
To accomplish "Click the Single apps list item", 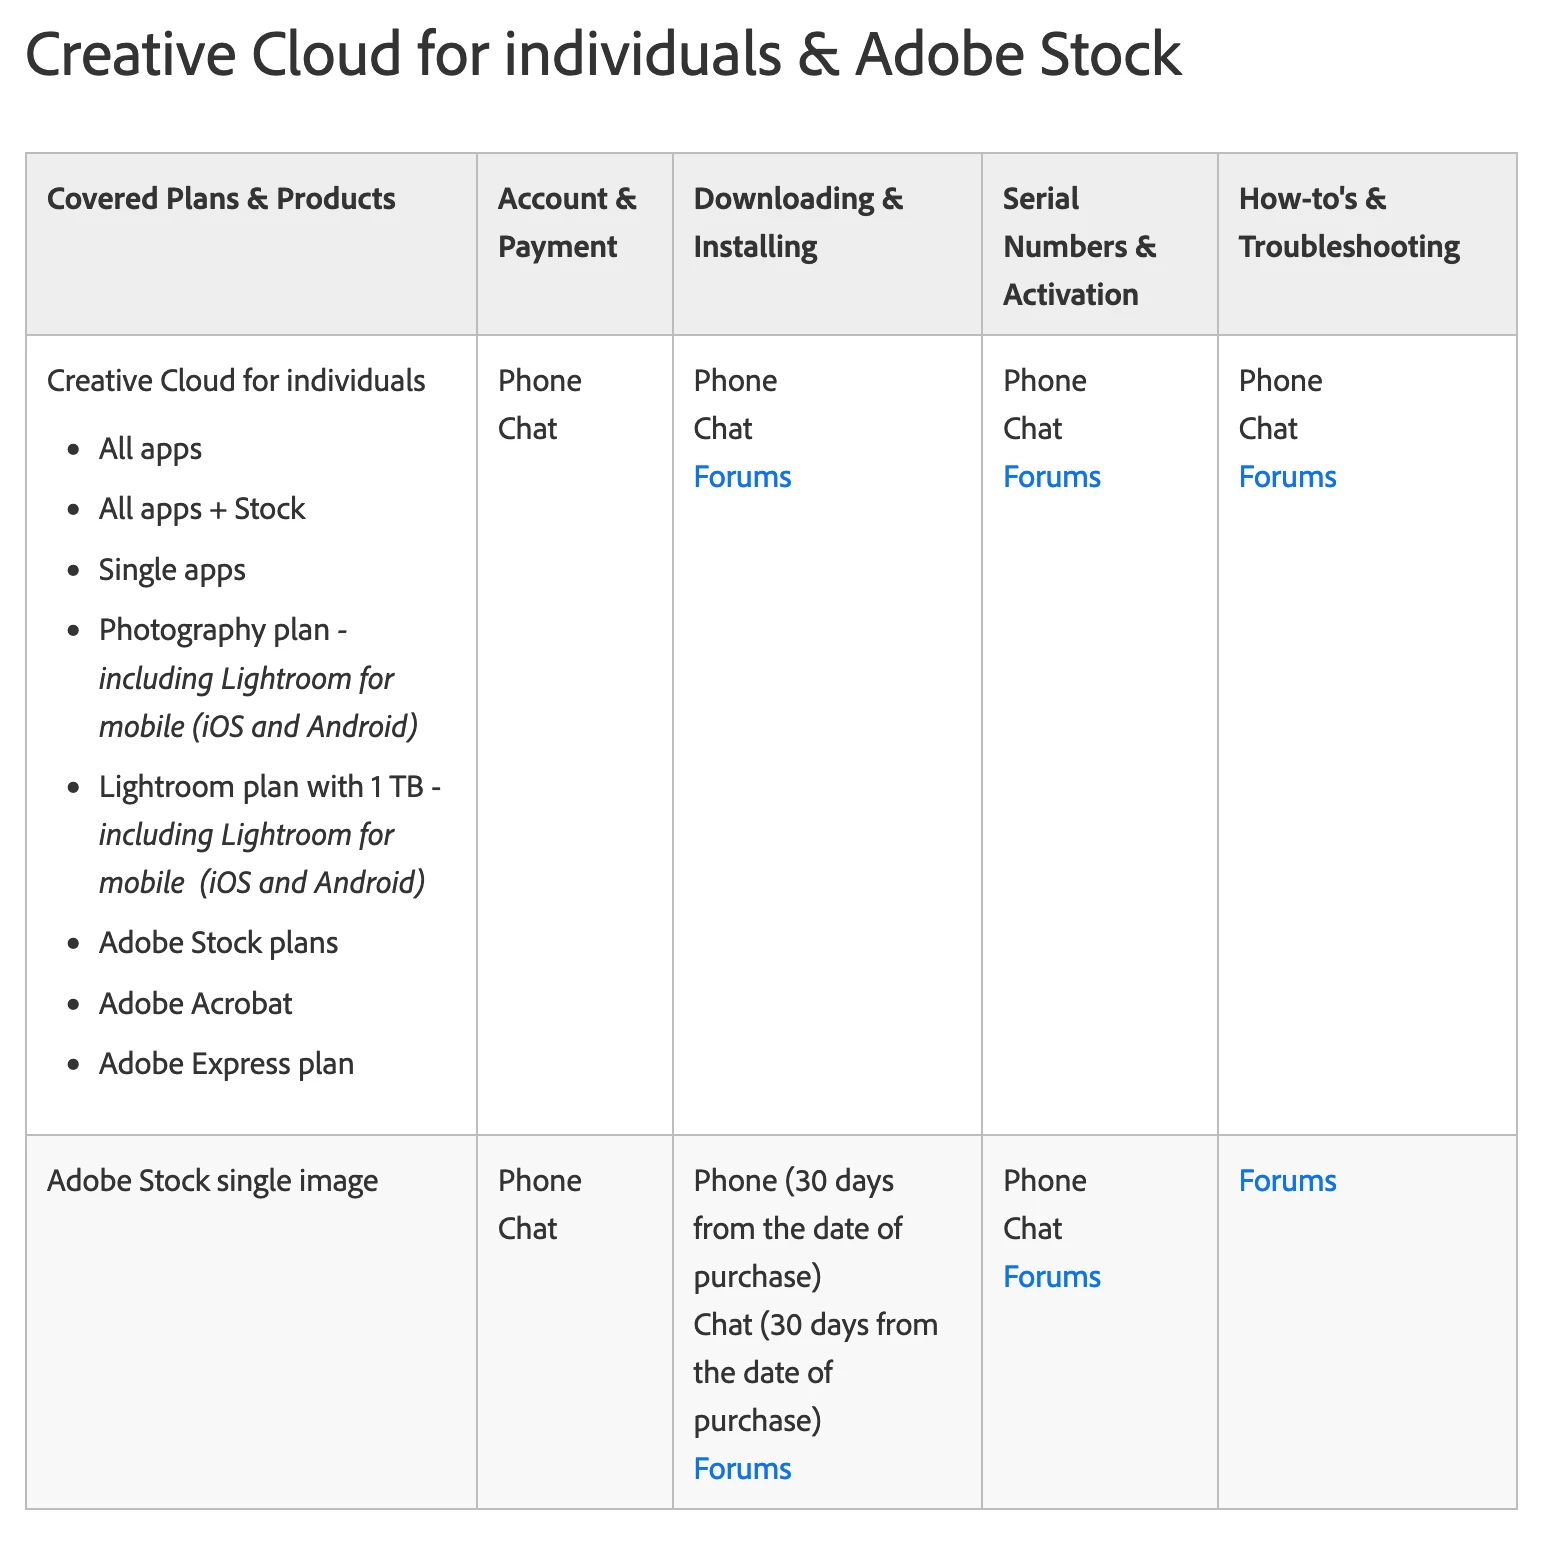I will click(x=172, y=570).
